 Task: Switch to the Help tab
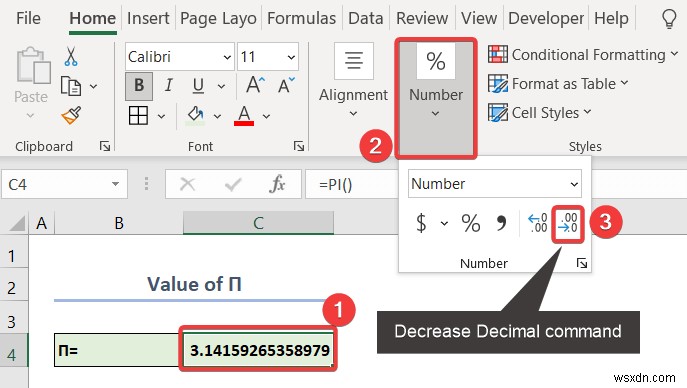(611, 18)
